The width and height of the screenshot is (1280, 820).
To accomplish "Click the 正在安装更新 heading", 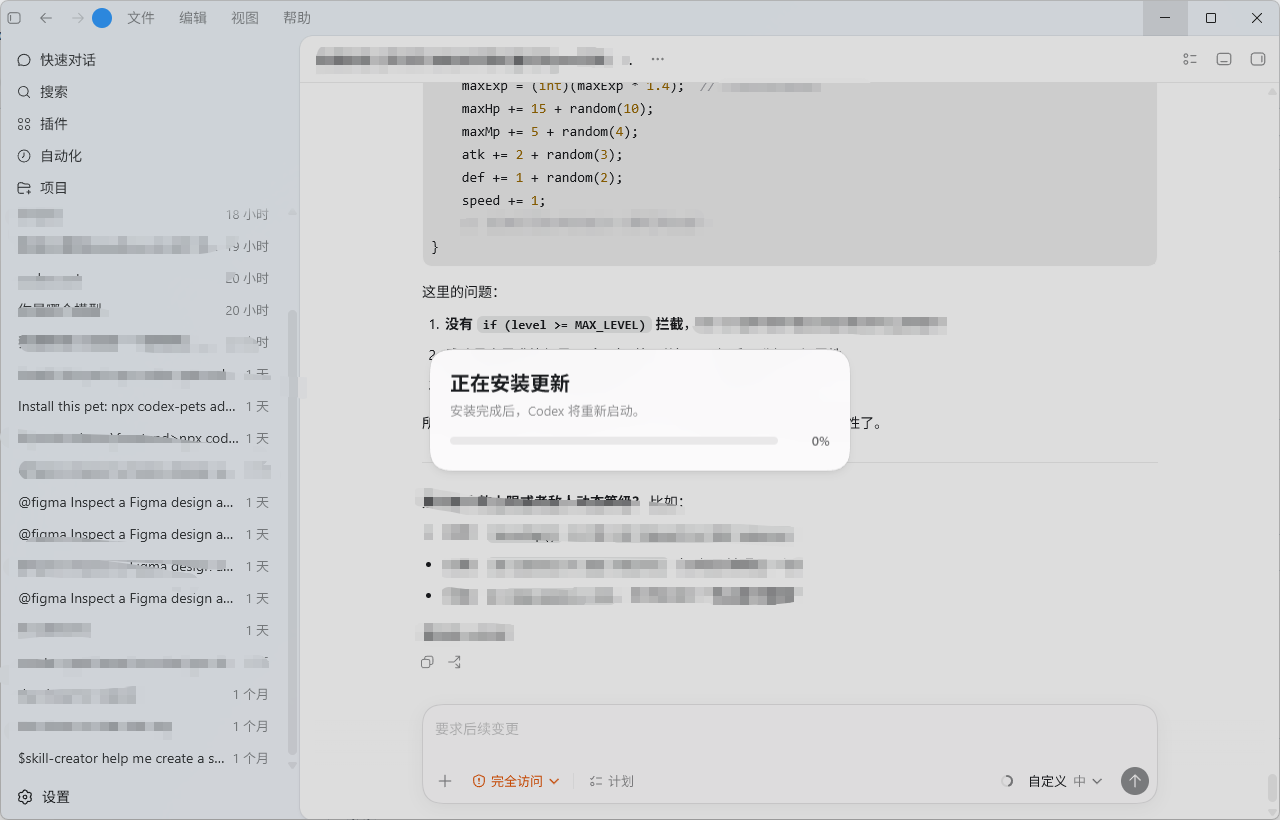I will (510, 384).
